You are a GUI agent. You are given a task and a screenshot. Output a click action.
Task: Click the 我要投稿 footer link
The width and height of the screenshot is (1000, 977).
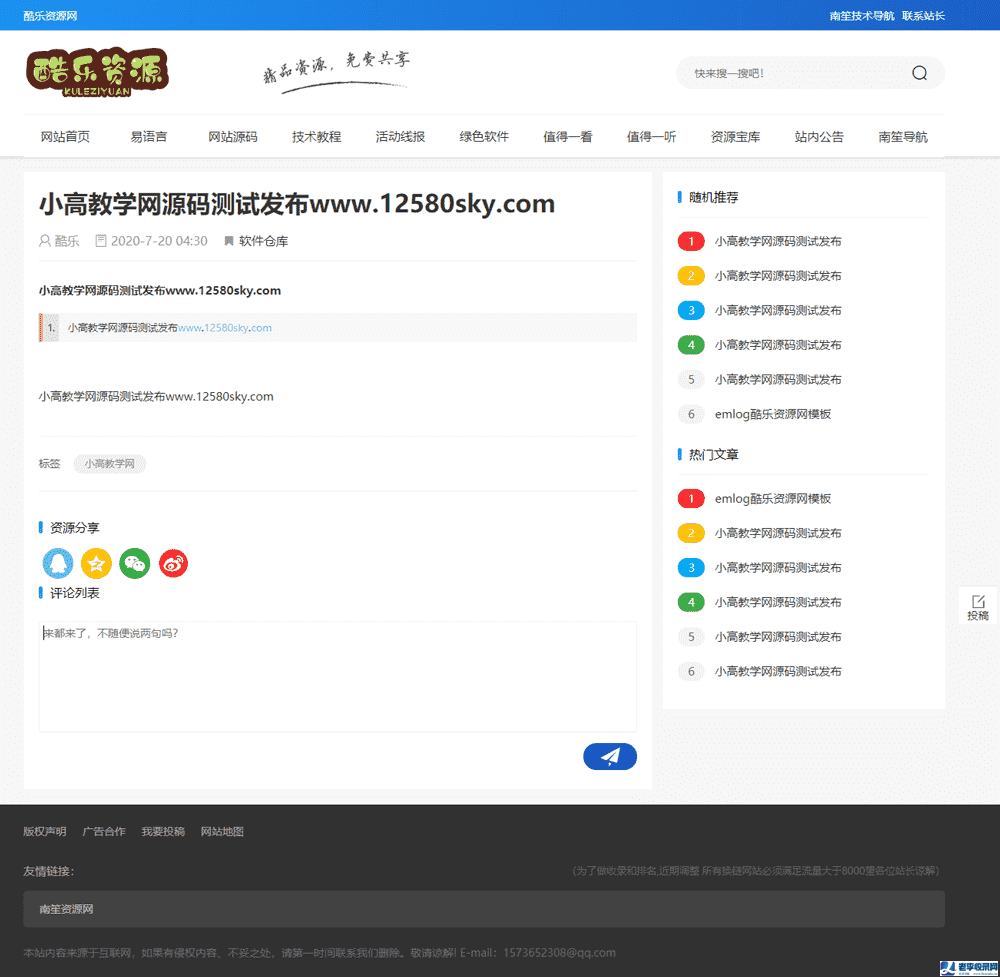[163, 831]
